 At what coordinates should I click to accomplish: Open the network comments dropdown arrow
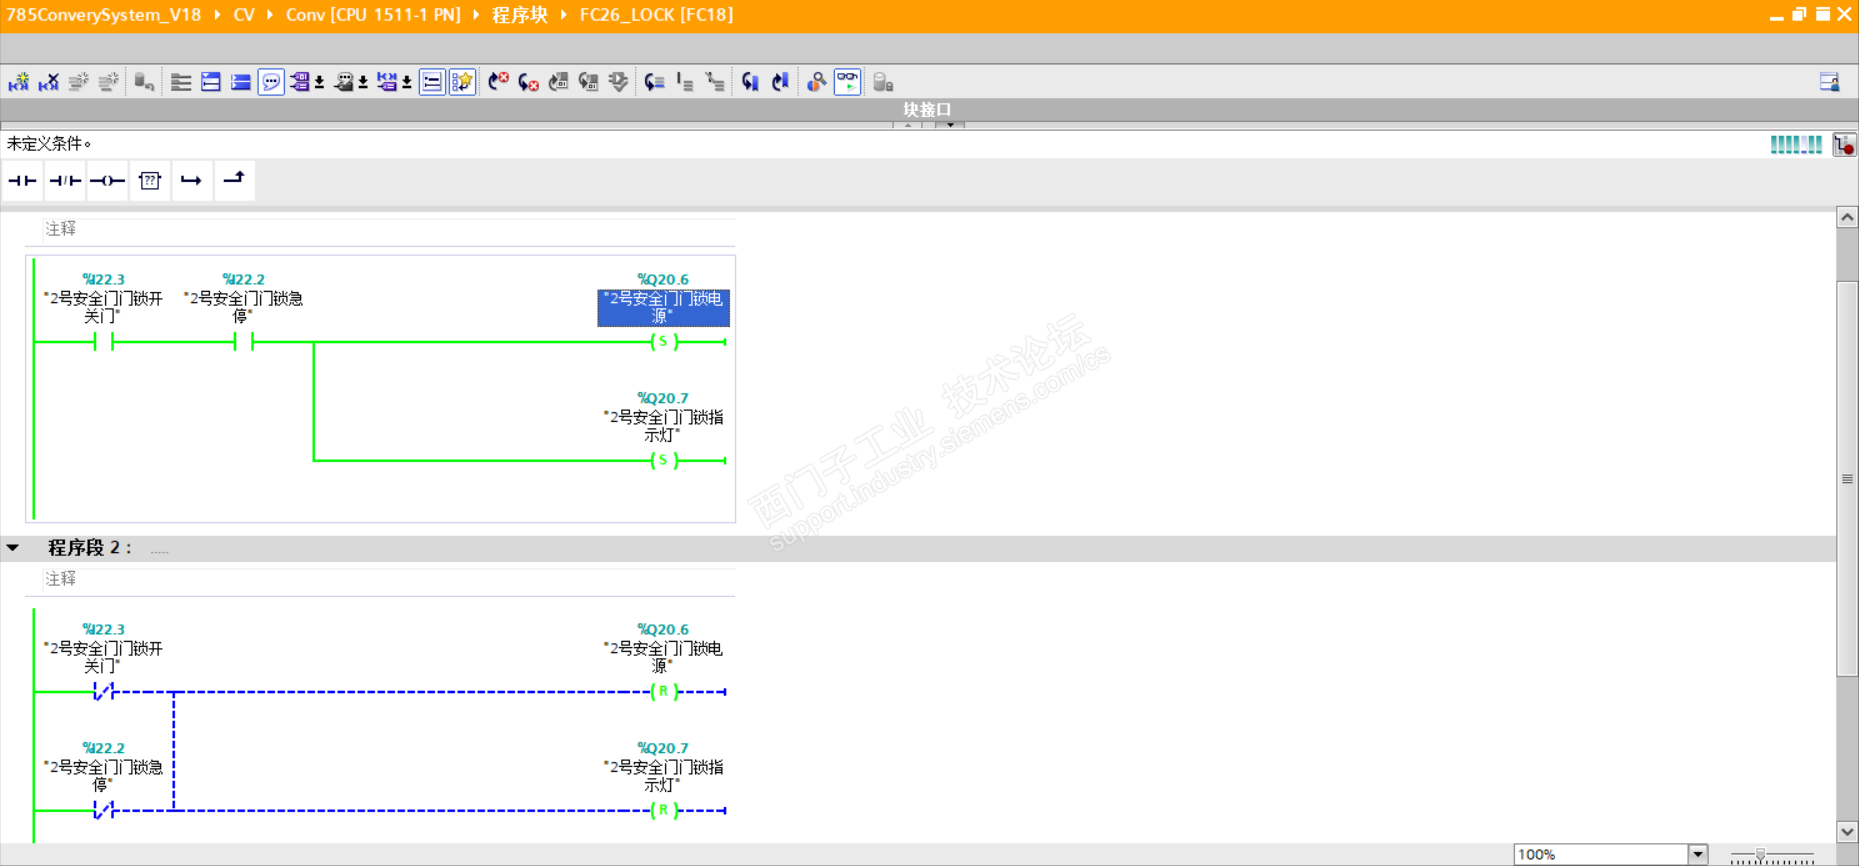(407, 82)
